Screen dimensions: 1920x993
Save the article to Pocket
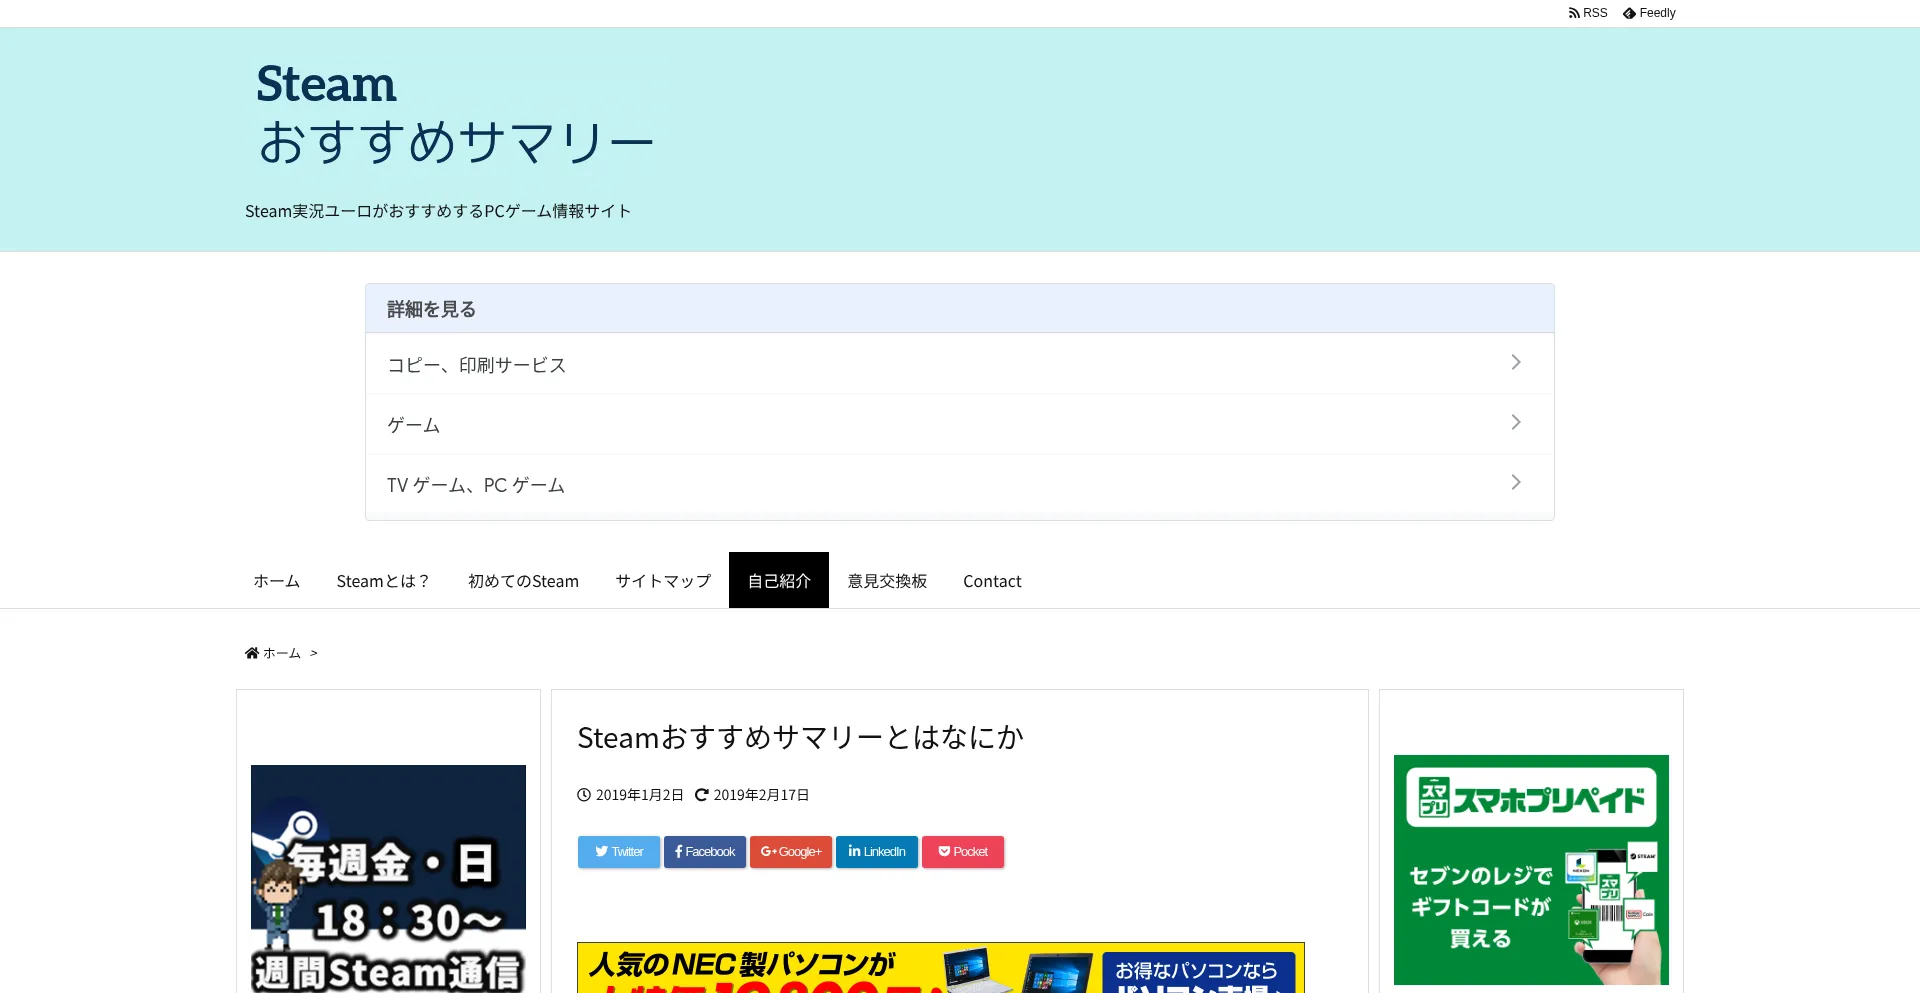click(963, 852)
